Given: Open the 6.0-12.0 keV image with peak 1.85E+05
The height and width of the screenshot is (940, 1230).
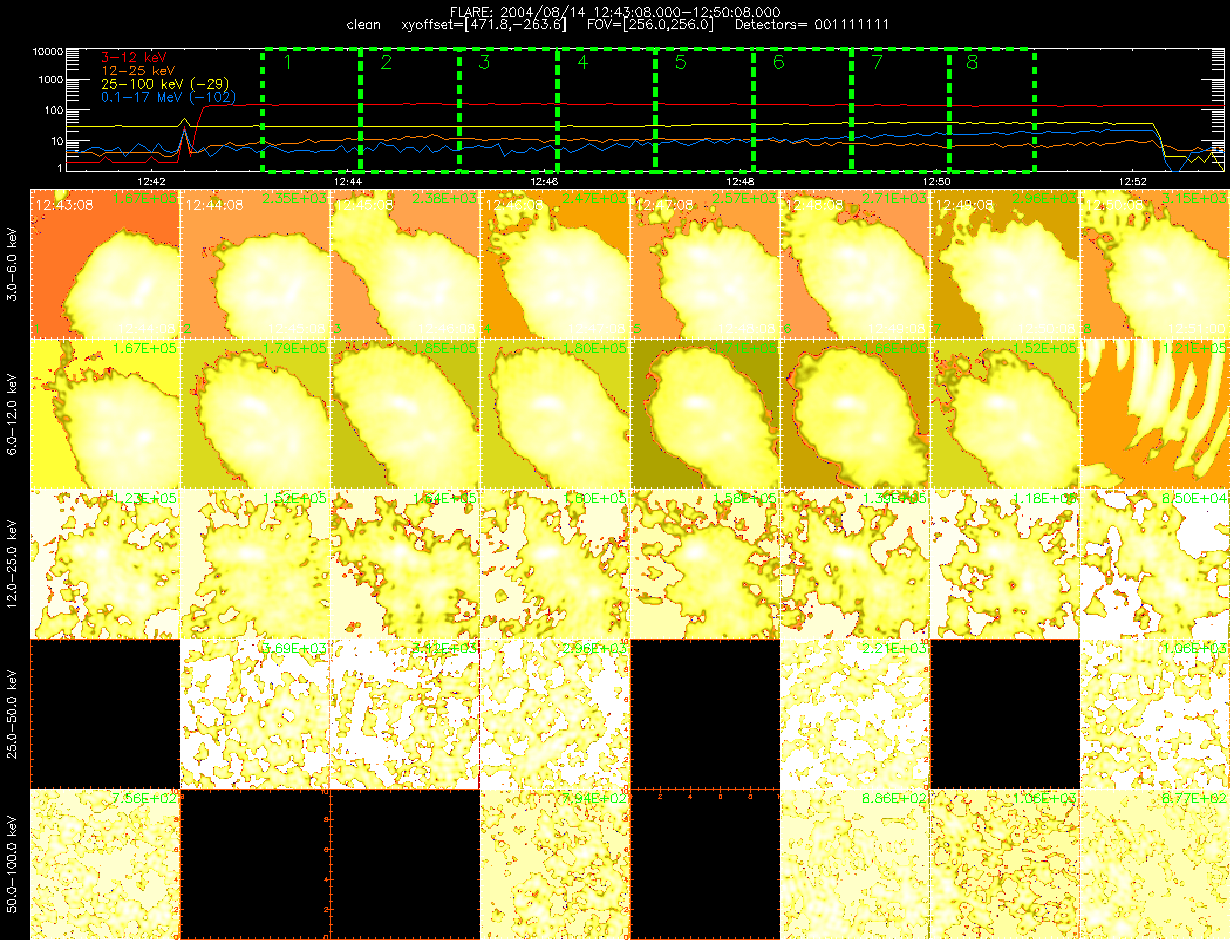Looking at the screenshot, I should click(405, 414).
